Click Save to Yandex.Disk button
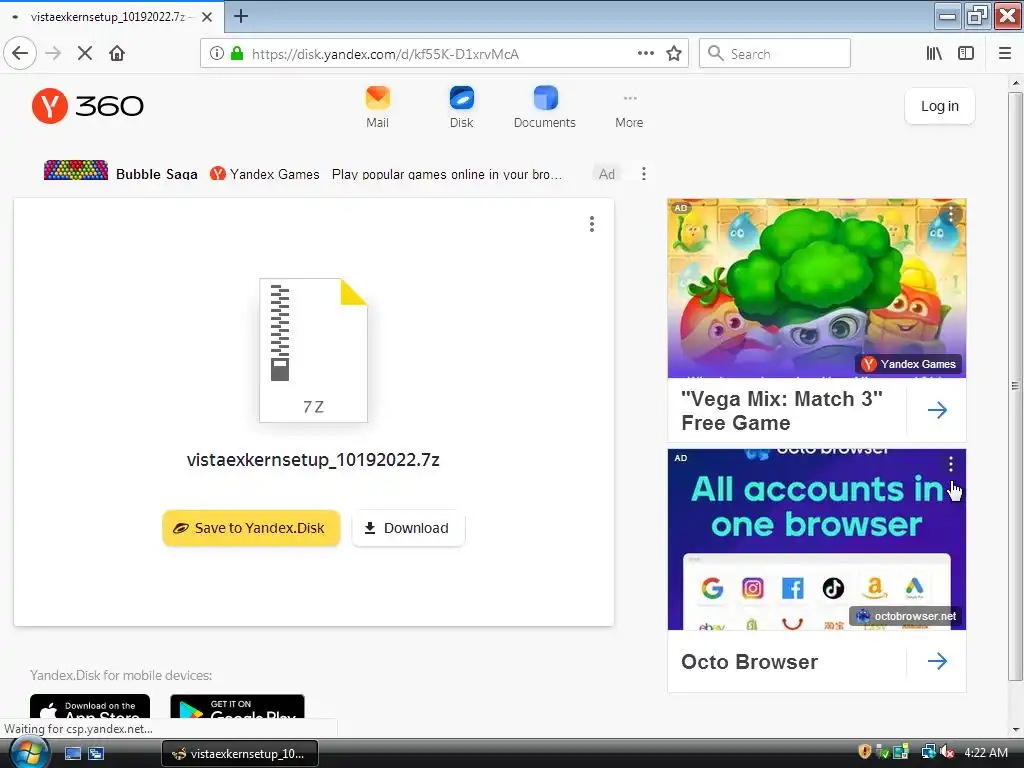Viewport: 1024px width, 768px height. point(251,528)
